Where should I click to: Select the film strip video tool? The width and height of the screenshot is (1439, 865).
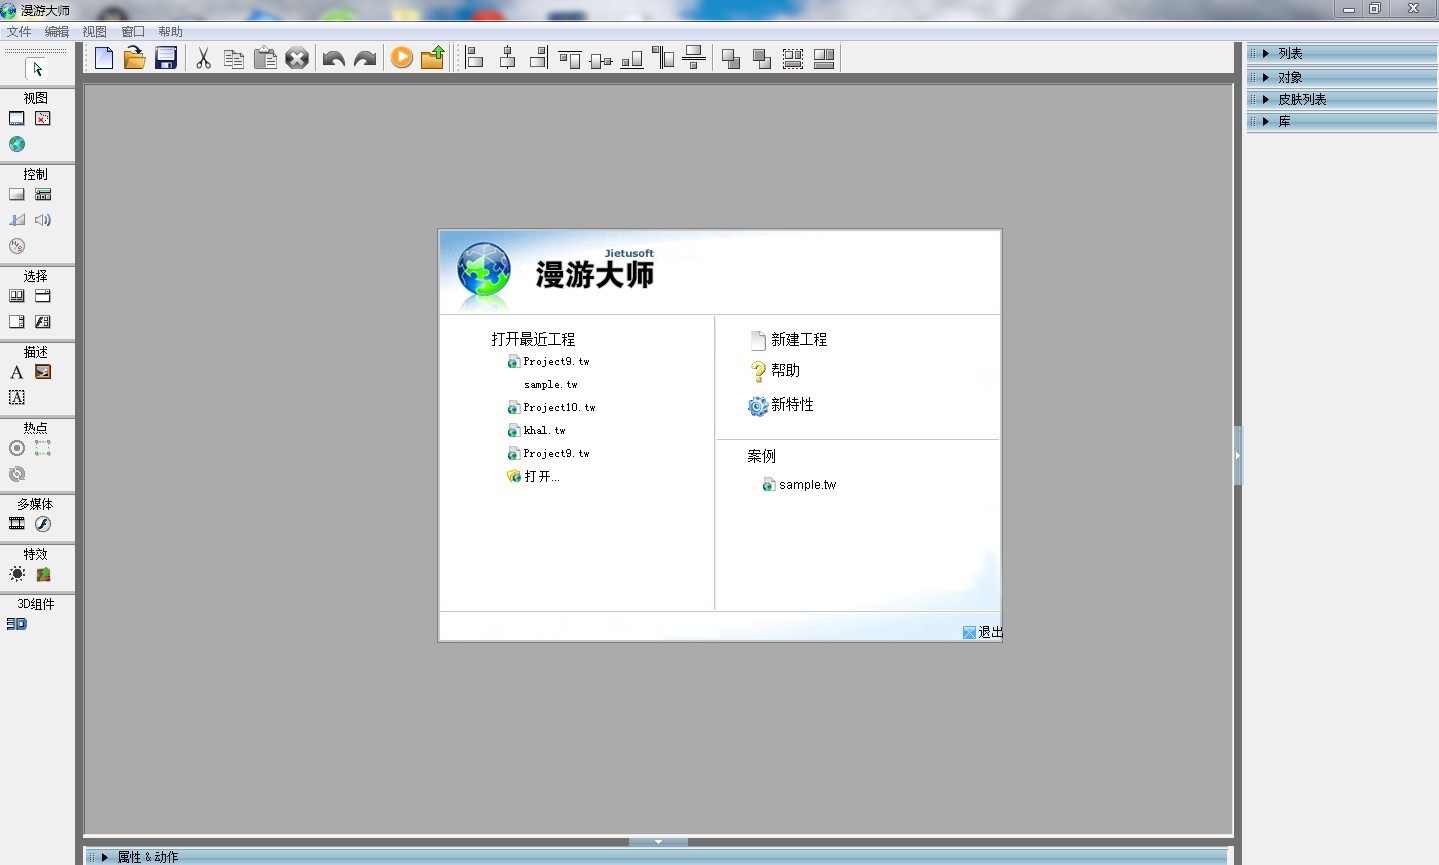point(17,524)
